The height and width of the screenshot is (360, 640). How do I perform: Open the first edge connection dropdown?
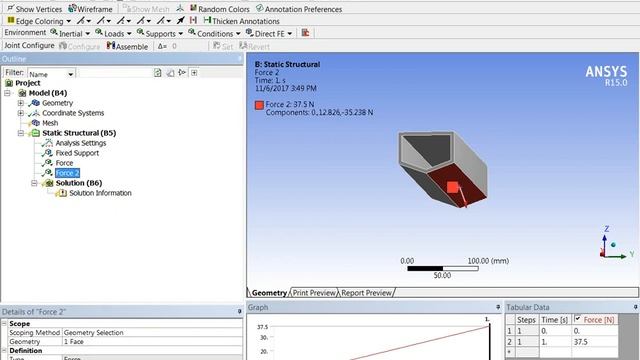pos(84,20)
